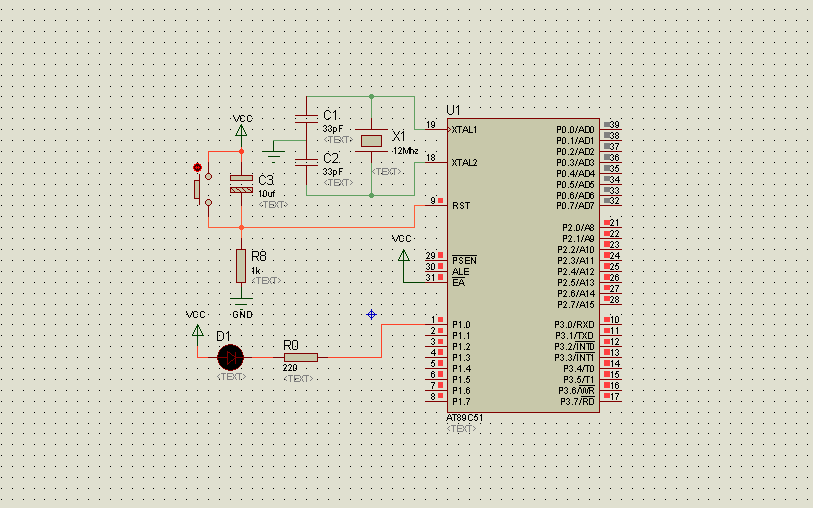Select capacitor C2 symbol
Image resolution: width=813 pixels, height=508 pixels.
(306, 162)
